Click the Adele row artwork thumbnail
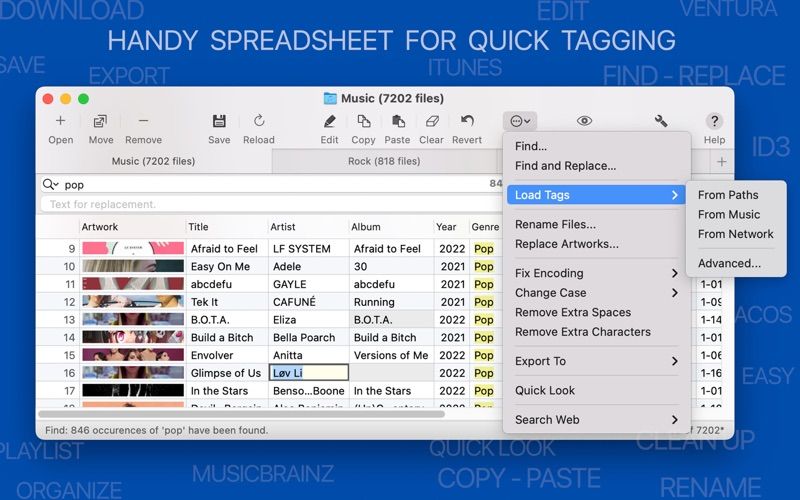Screen dimensions: 800x500 click(133, 266)
